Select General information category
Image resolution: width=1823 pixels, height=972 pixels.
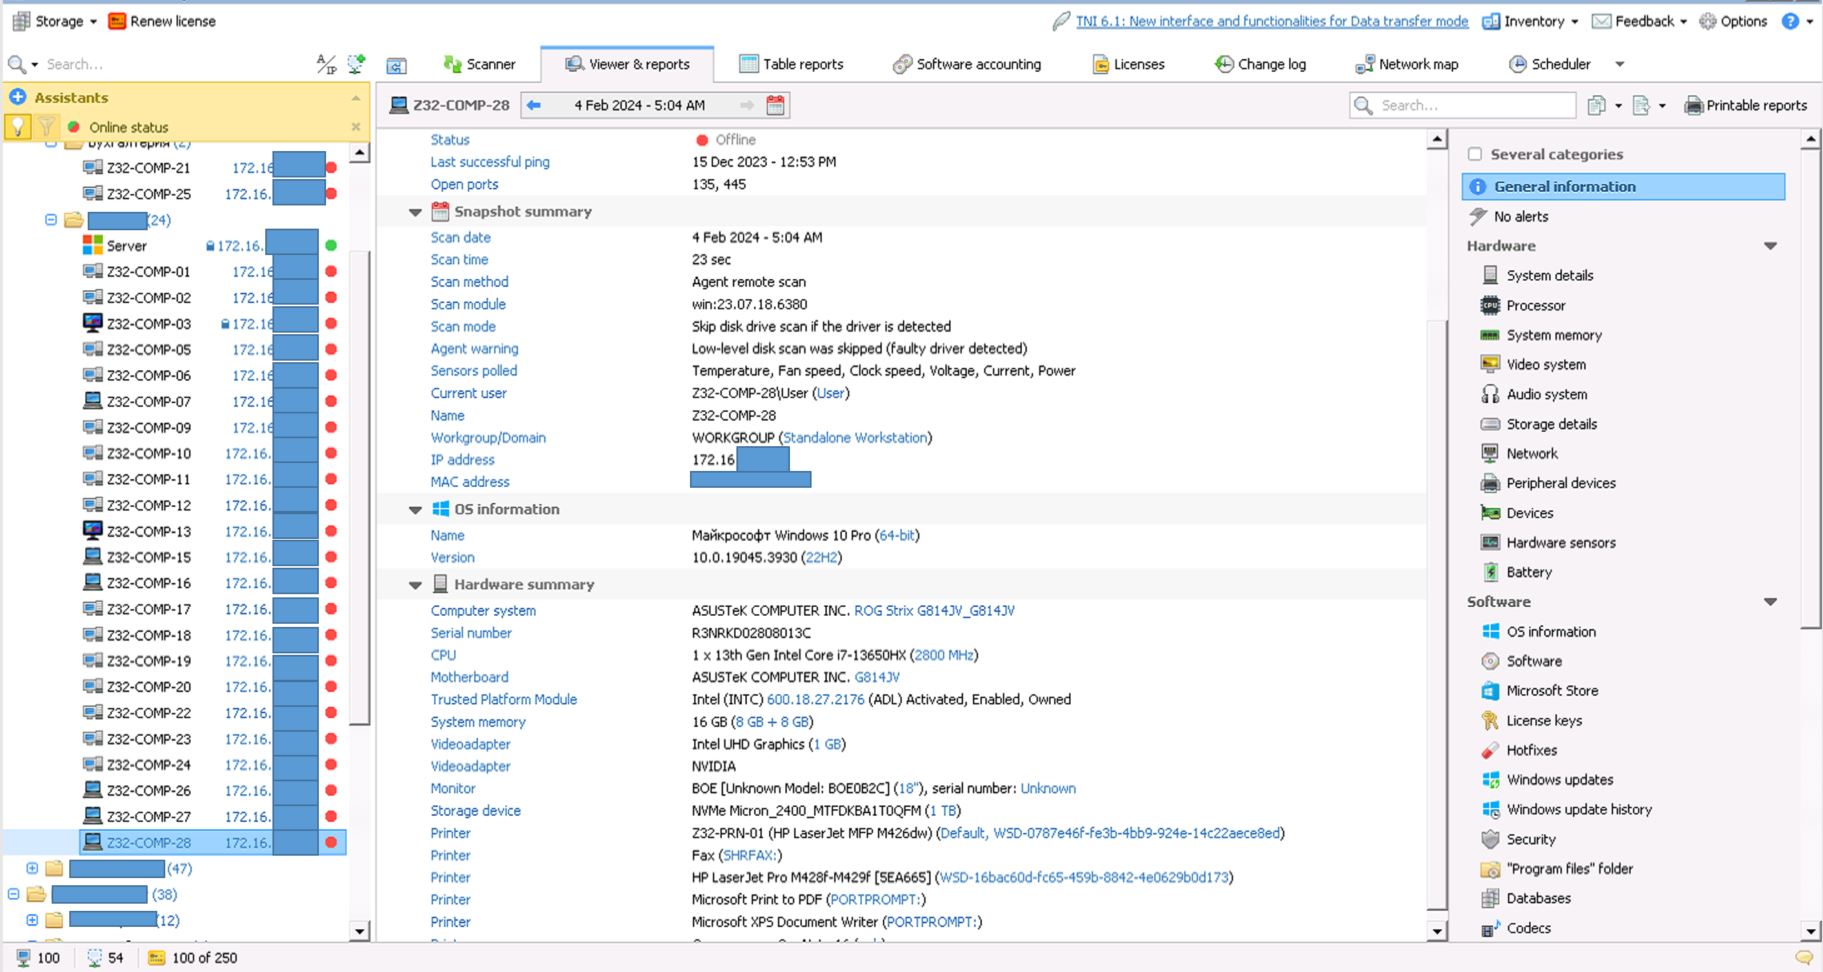(1623, 187)
